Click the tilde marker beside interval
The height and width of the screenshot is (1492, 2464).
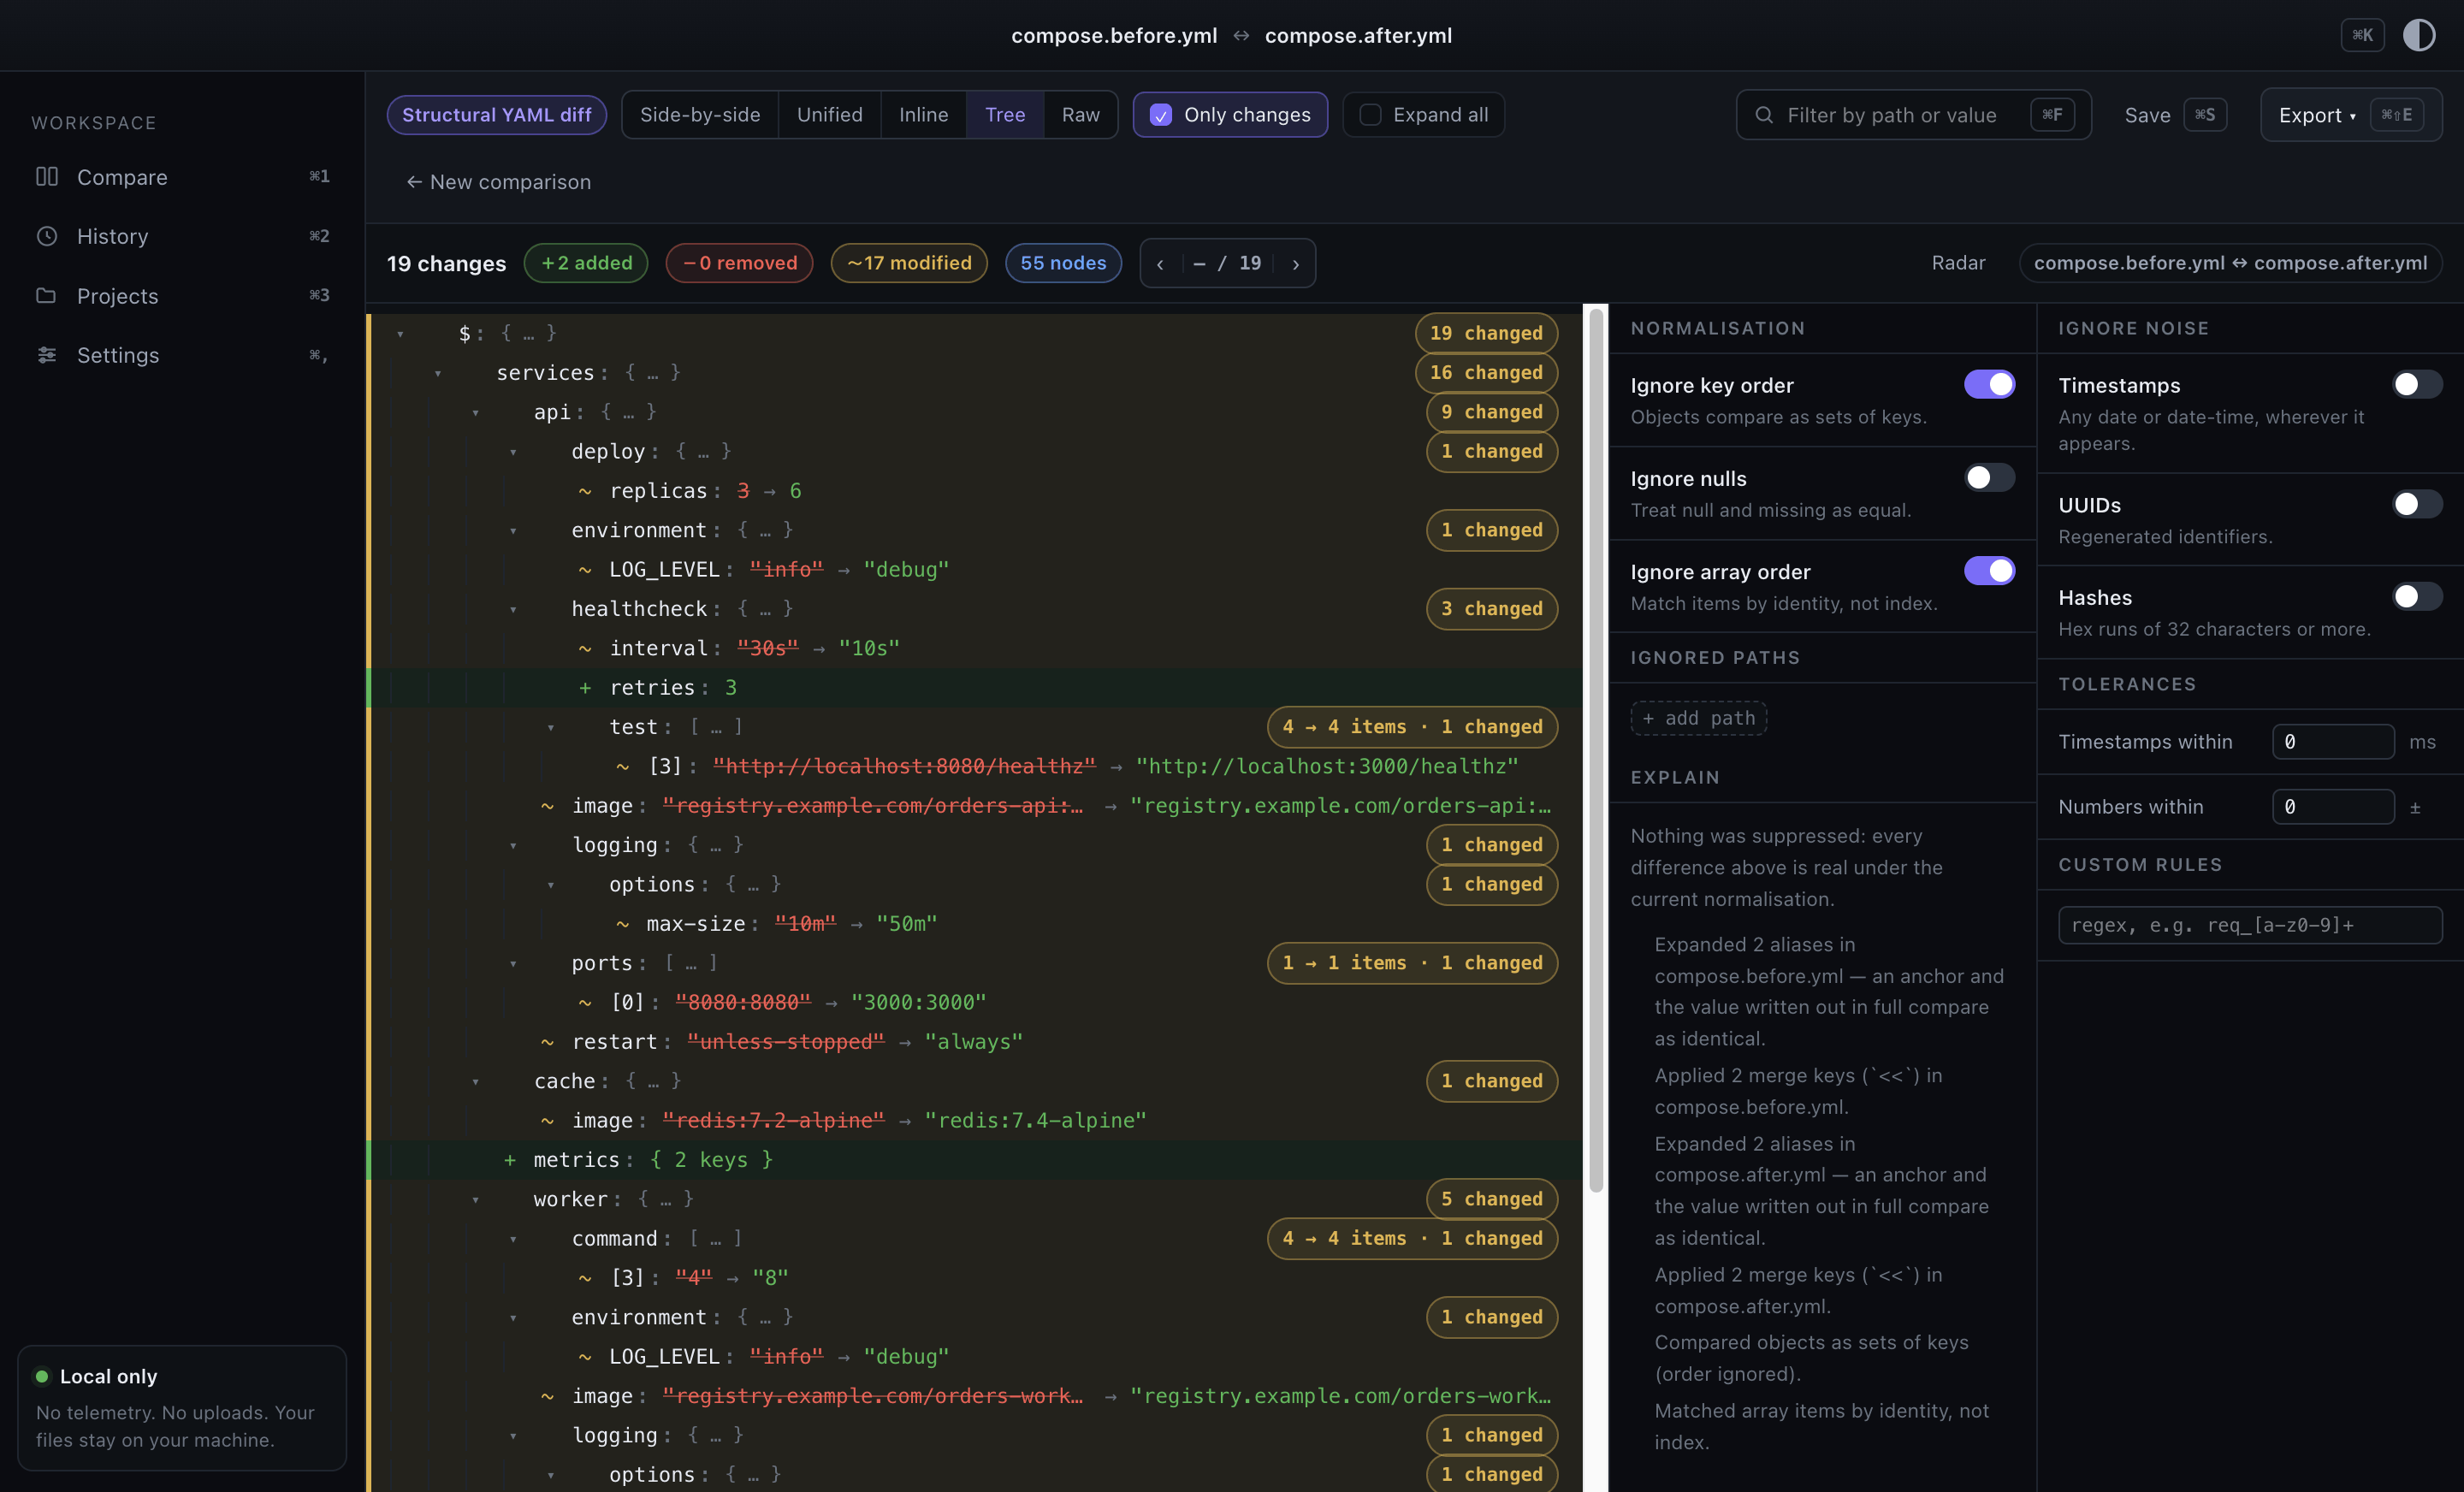pyautogui.click(x=585, y=649)
